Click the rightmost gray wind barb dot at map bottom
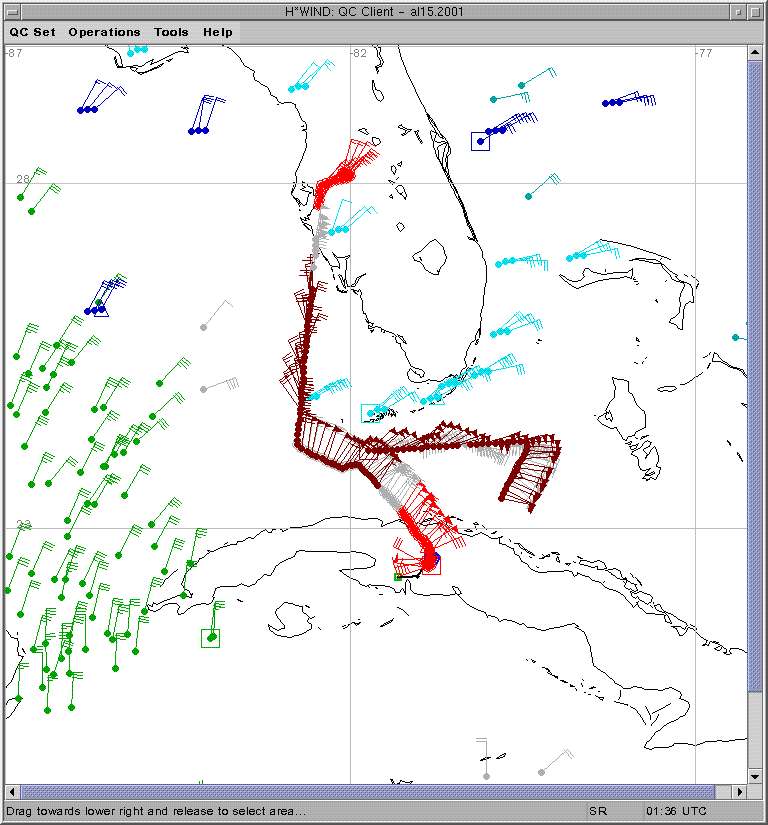Viewport: 768px width, 825px height. click(x=541, y=772)
